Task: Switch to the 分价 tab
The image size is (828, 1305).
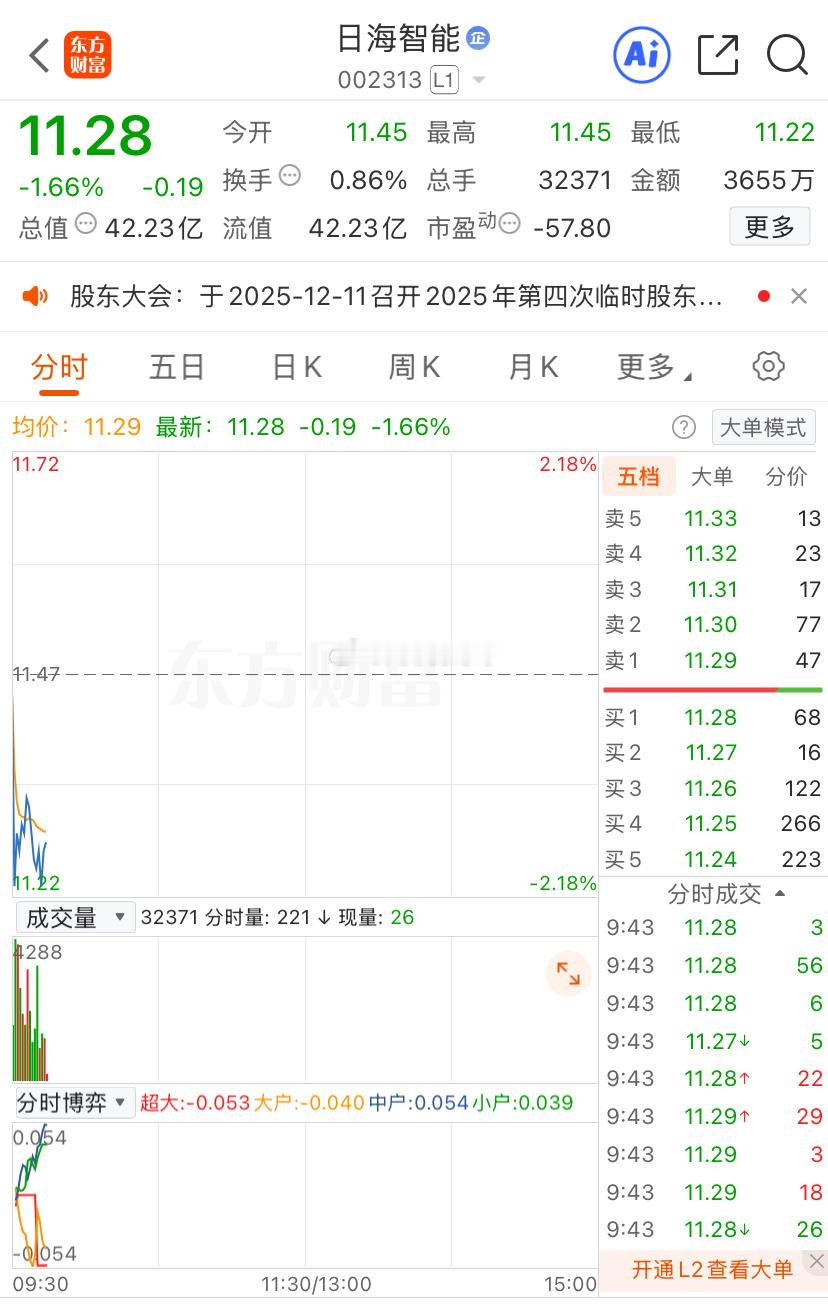Action: [x=786, y=477]
